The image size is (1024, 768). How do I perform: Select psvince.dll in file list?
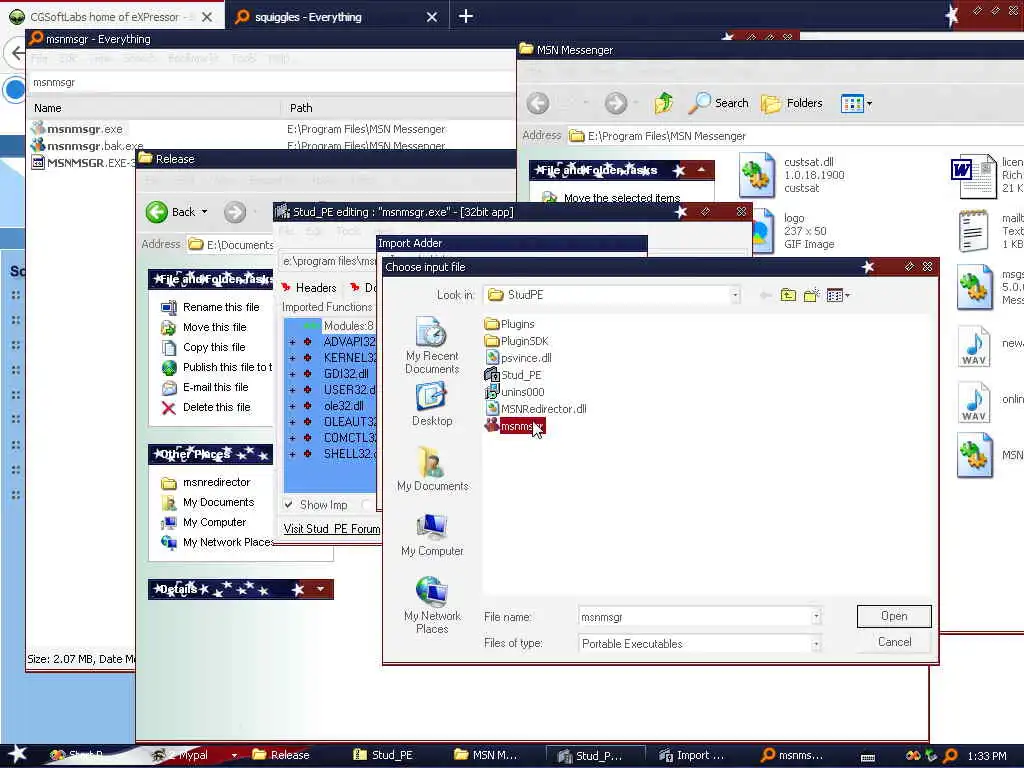(x=519, y=358)
